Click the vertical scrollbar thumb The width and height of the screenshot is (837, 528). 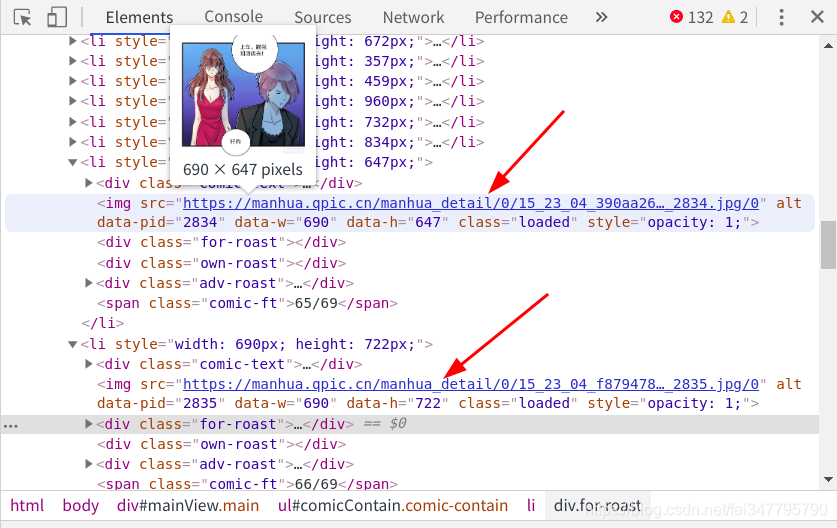828,245
